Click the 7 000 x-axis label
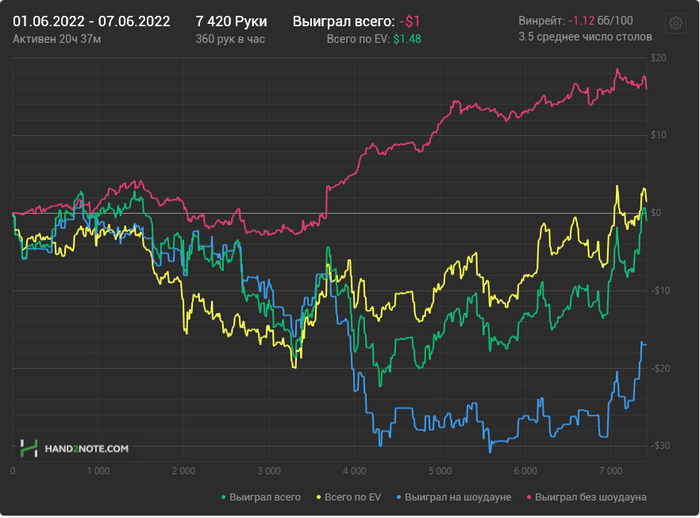700x518 pixels. [x=611, y=471]
